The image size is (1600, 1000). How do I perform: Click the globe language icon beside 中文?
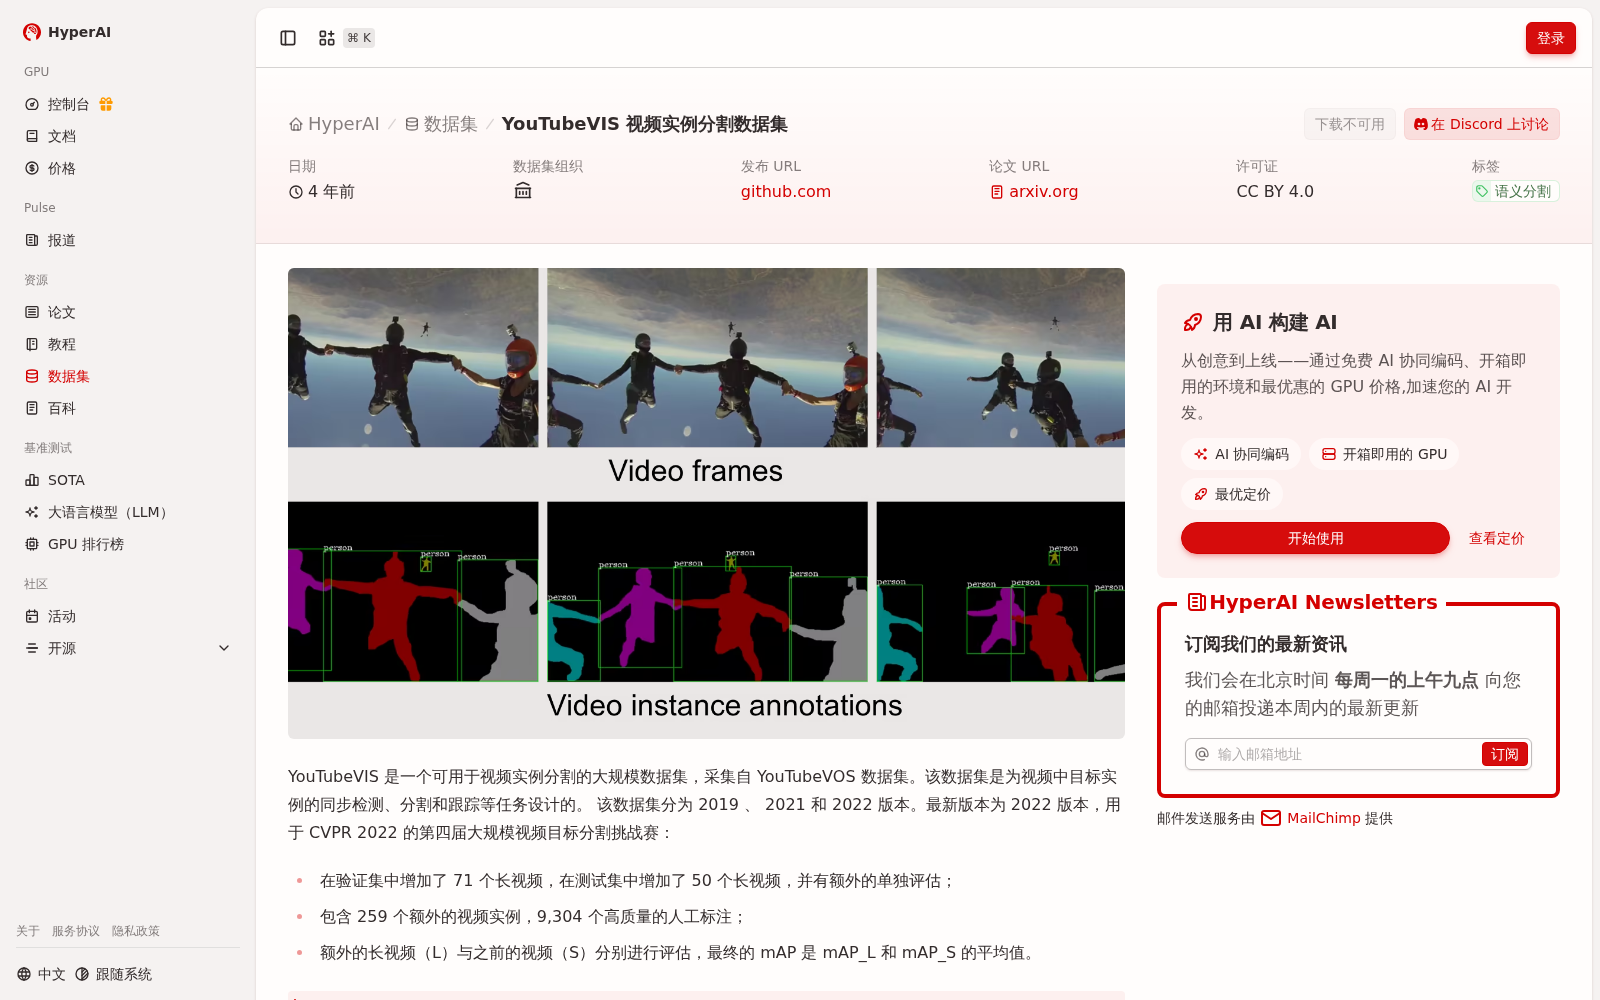tap(24, 974)
